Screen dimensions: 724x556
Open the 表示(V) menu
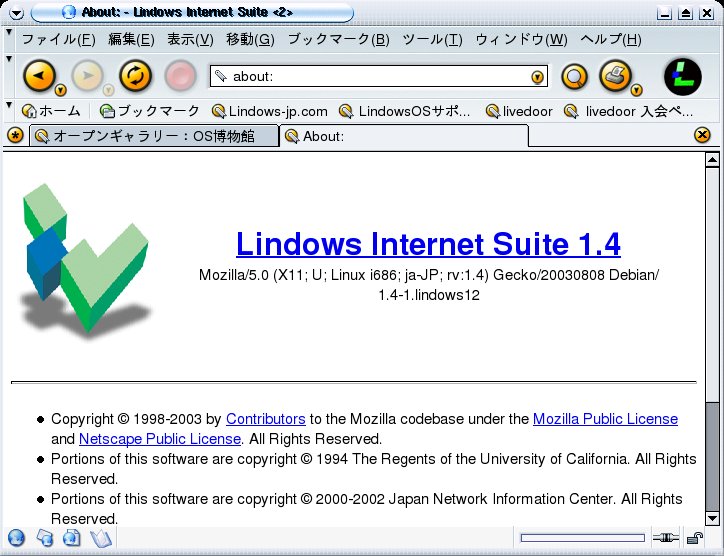pos(190,40)
